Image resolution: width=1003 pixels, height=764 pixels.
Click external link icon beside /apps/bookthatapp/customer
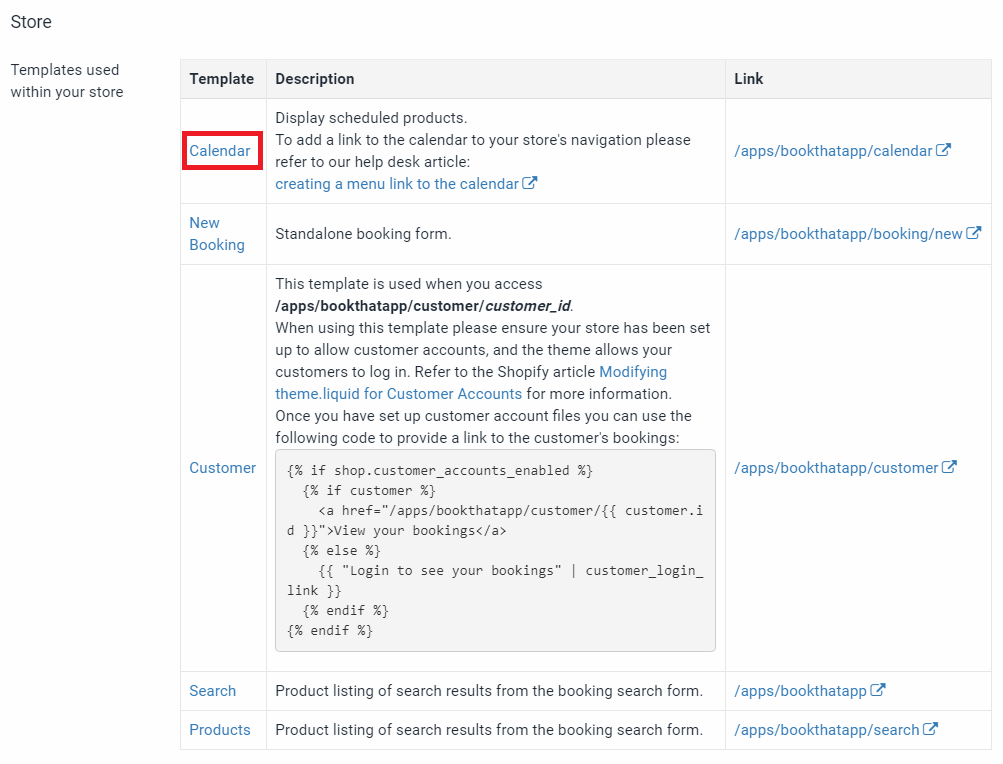pyautogui.click(x=949, y=467)
